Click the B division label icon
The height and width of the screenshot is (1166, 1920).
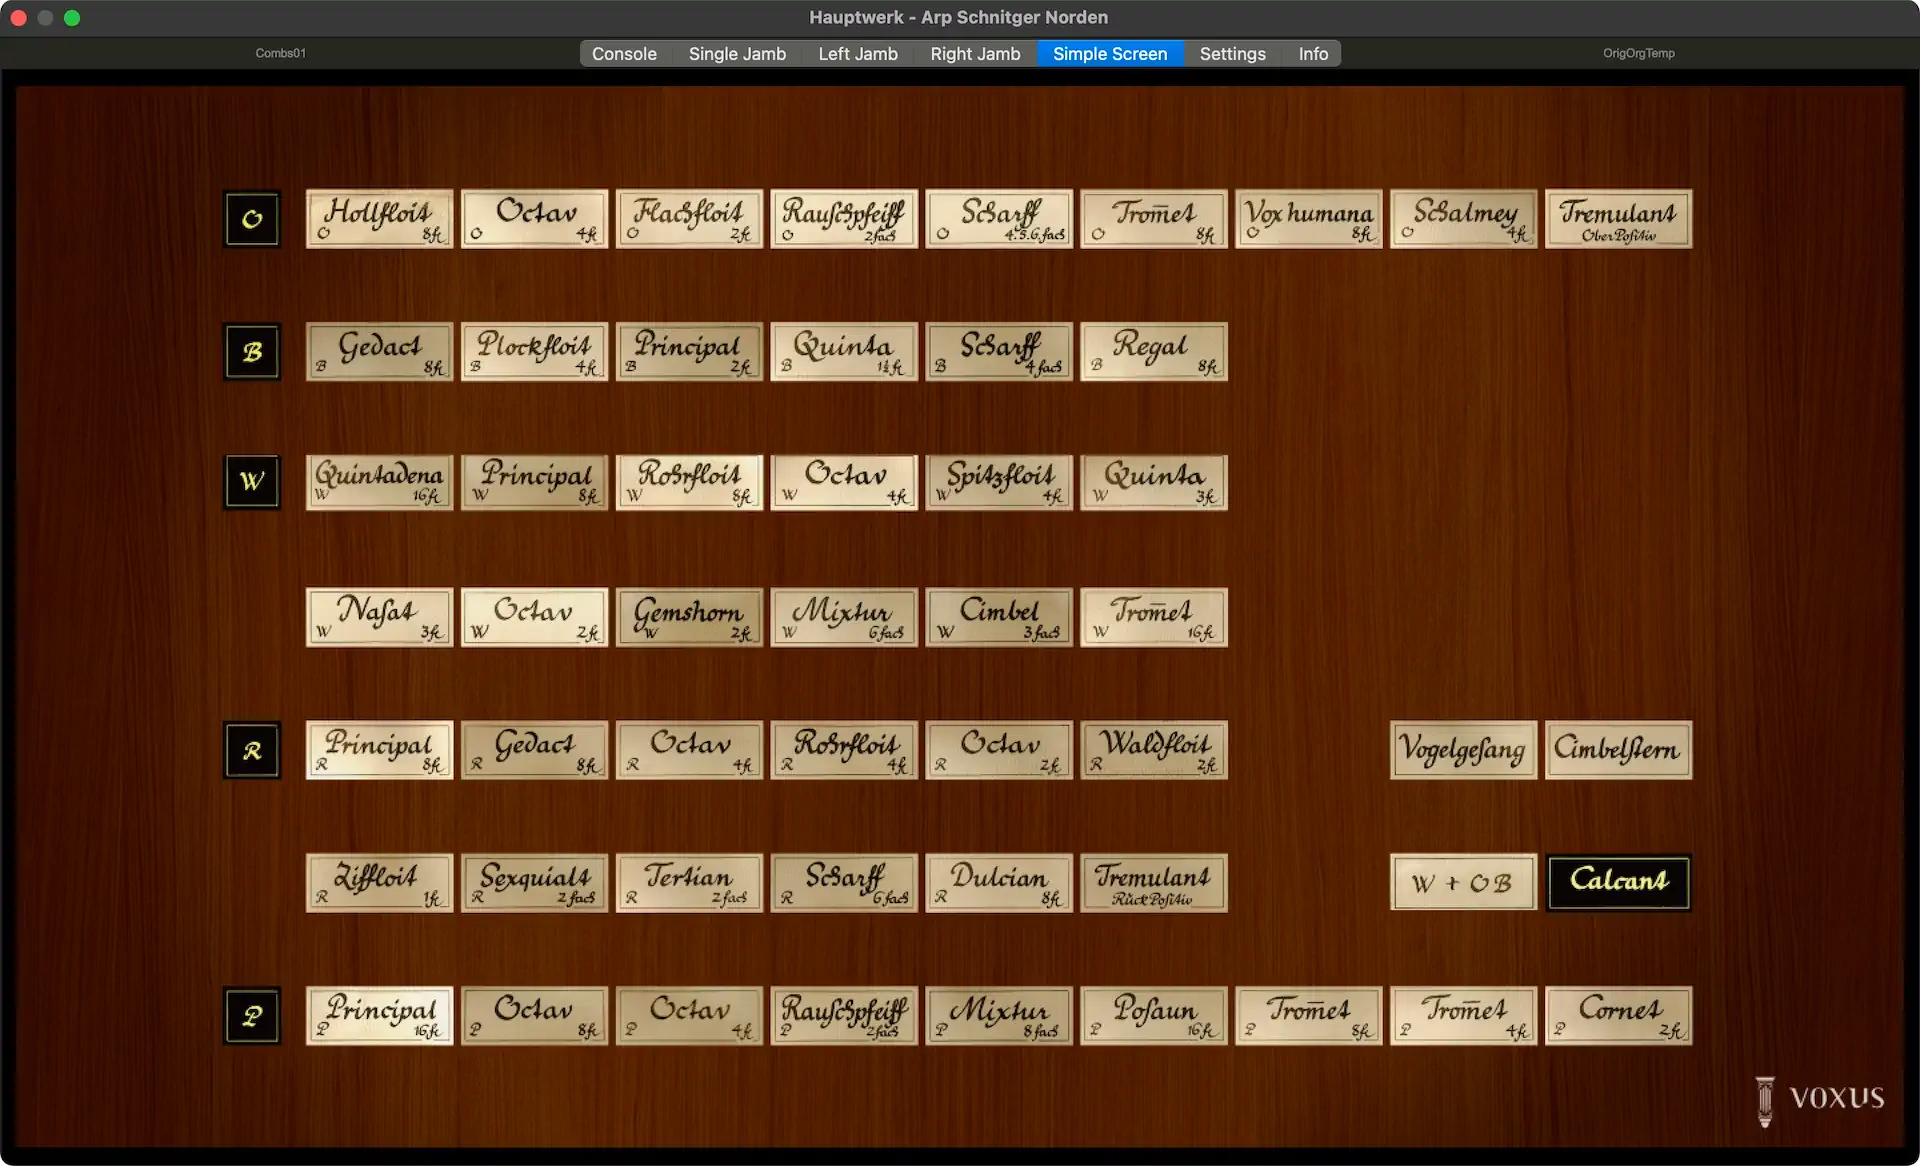[252, 352]
